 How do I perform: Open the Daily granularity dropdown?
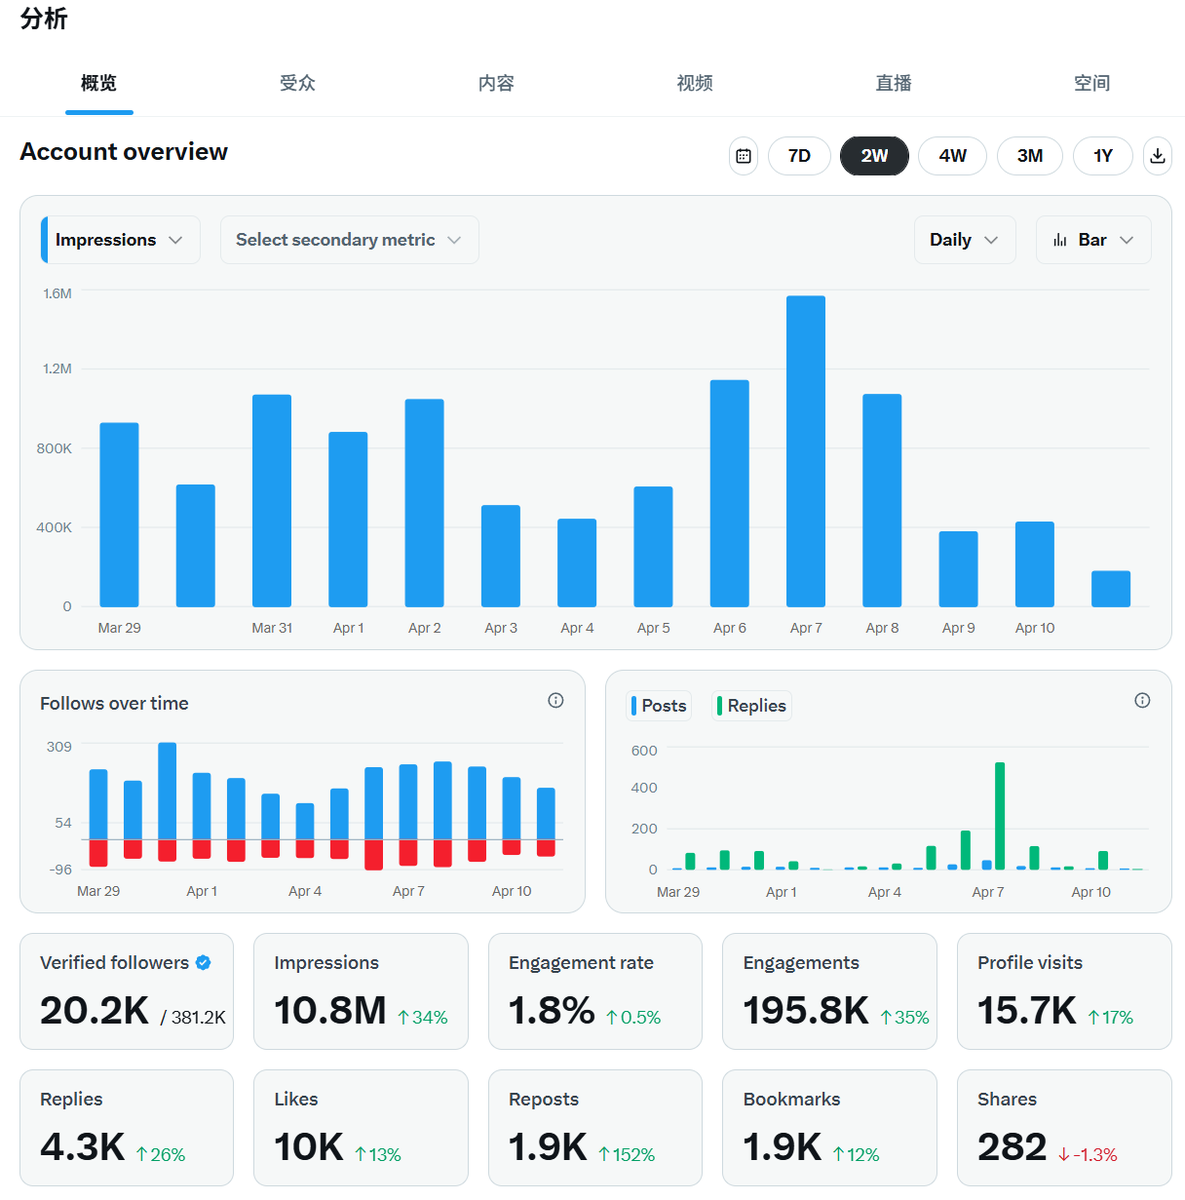click(964, 240)
